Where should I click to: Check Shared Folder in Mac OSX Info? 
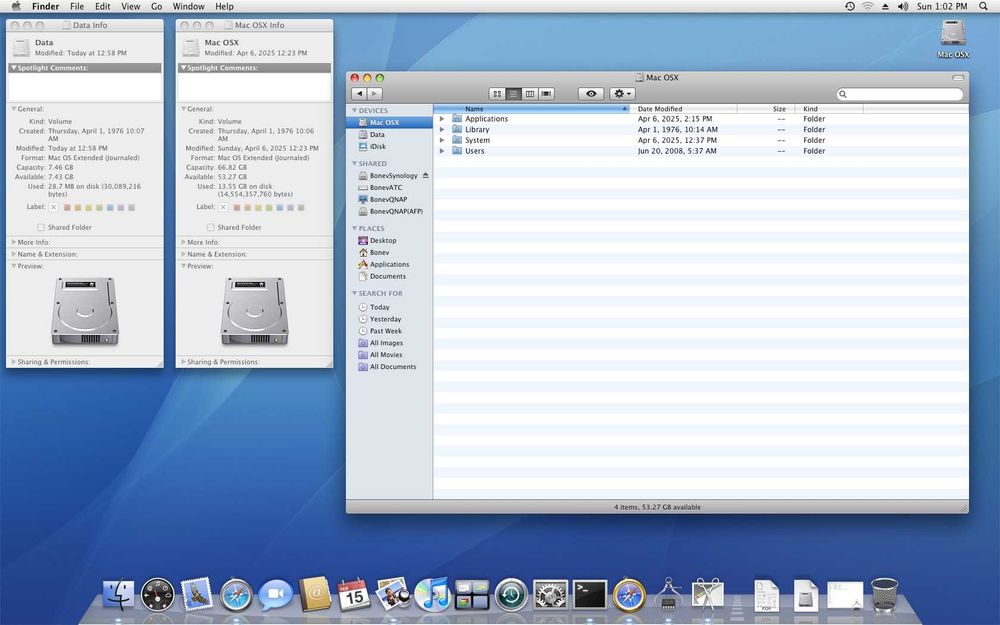point(210,227)
